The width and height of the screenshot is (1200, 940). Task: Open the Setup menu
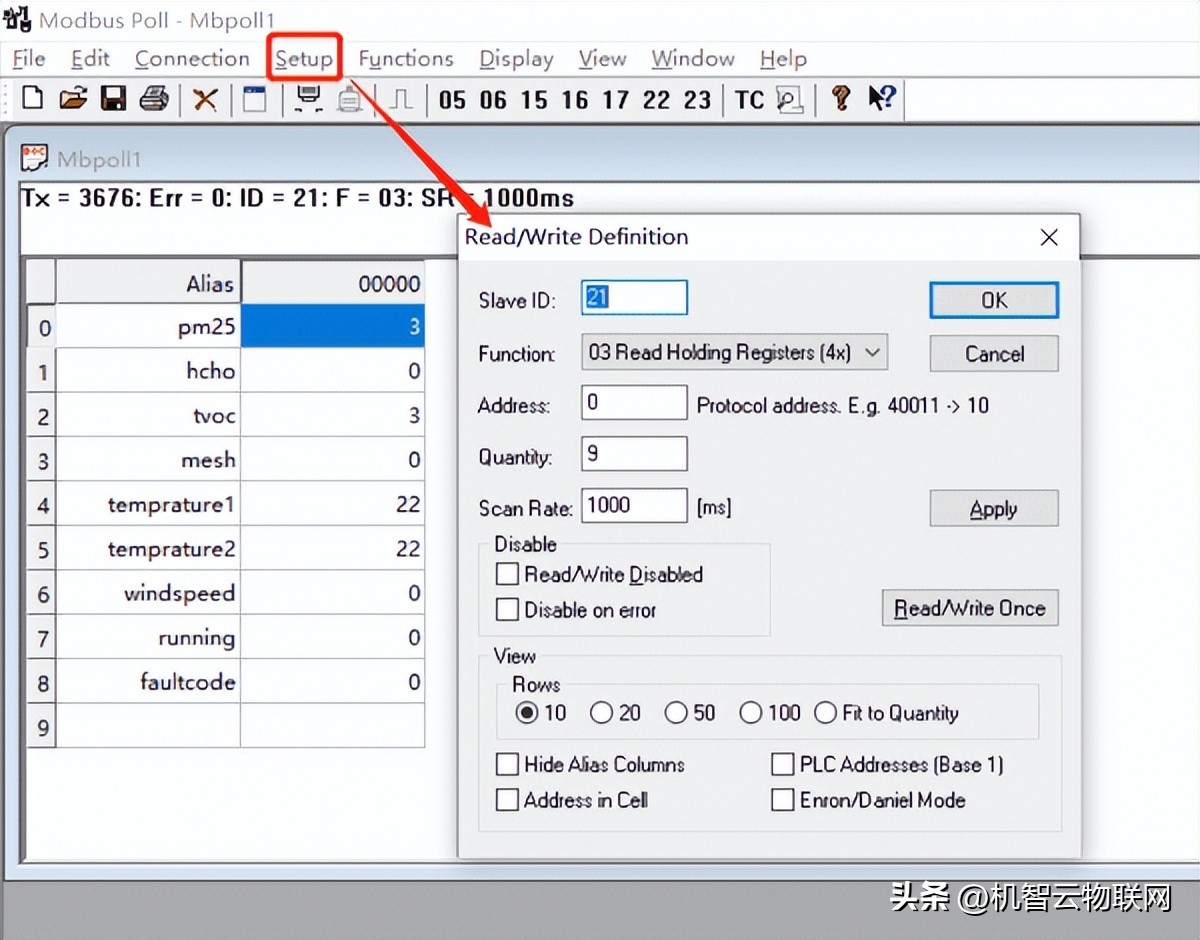pos(304,59)
